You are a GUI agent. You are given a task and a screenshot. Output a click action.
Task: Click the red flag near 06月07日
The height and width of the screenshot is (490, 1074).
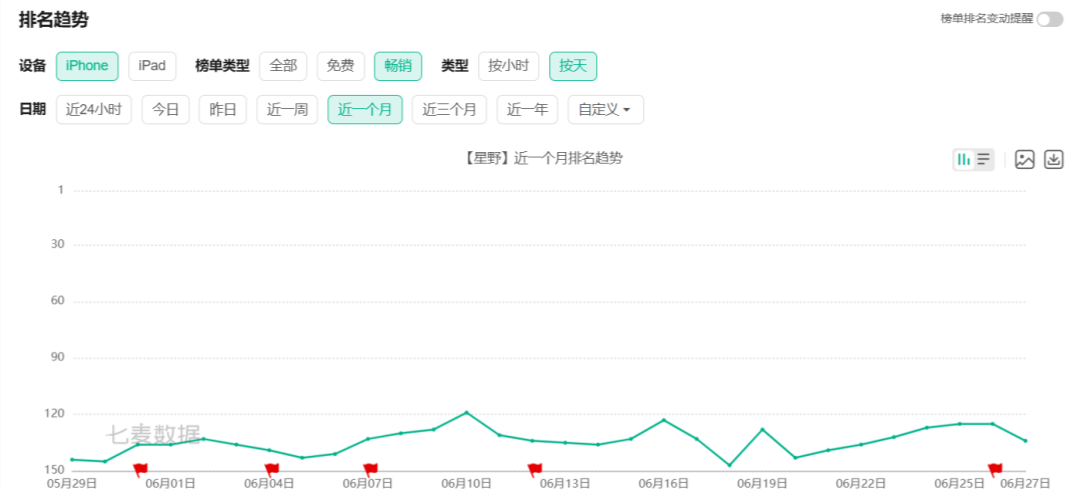[x=370, y=469]
